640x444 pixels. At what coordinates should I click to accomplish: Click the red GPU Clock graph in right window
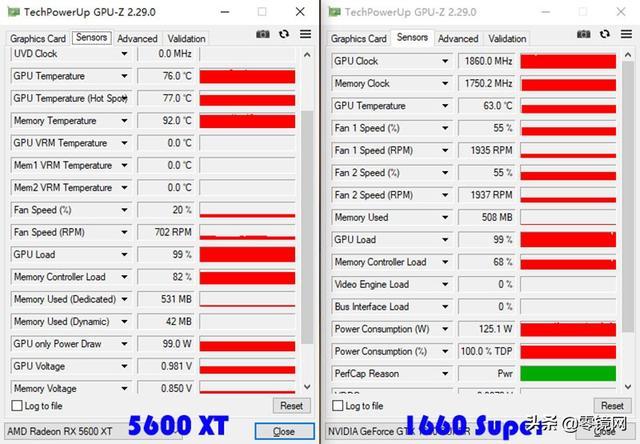pyautogui.click(x=568, y=61)
